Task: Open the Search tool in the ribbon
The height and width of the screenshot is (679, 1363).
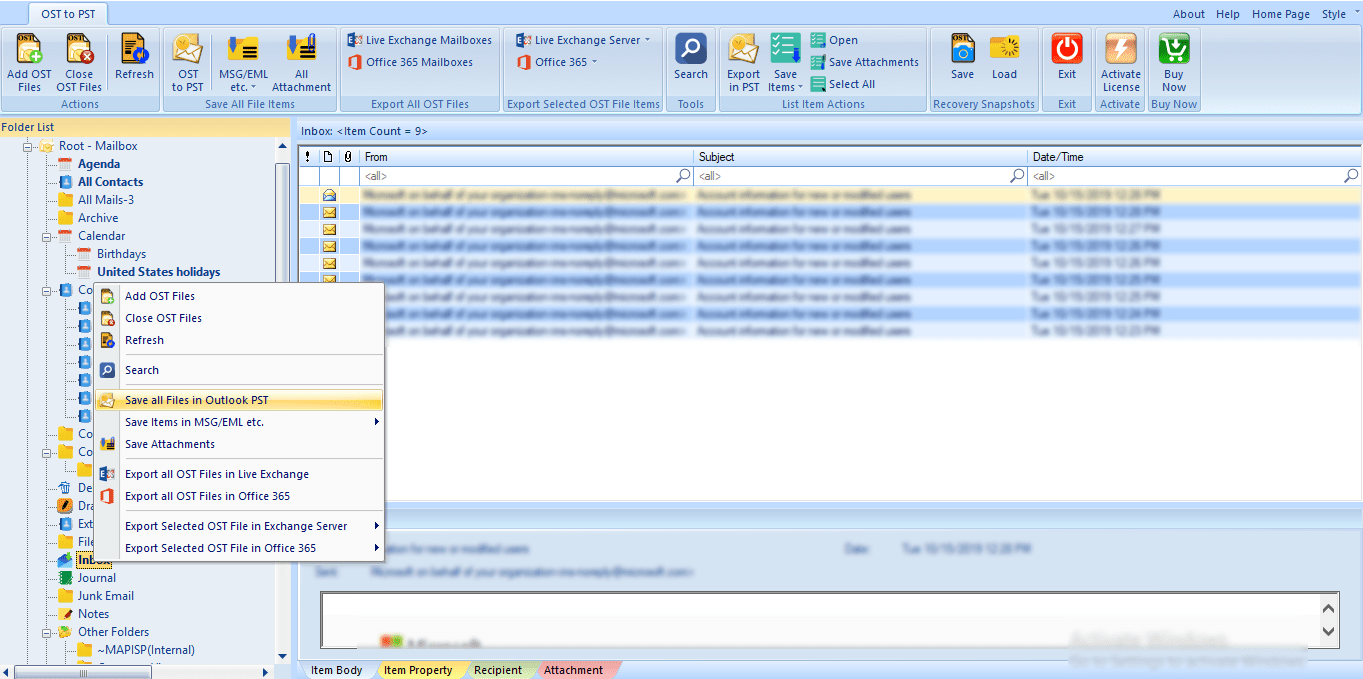Action: tap(690, 58)
